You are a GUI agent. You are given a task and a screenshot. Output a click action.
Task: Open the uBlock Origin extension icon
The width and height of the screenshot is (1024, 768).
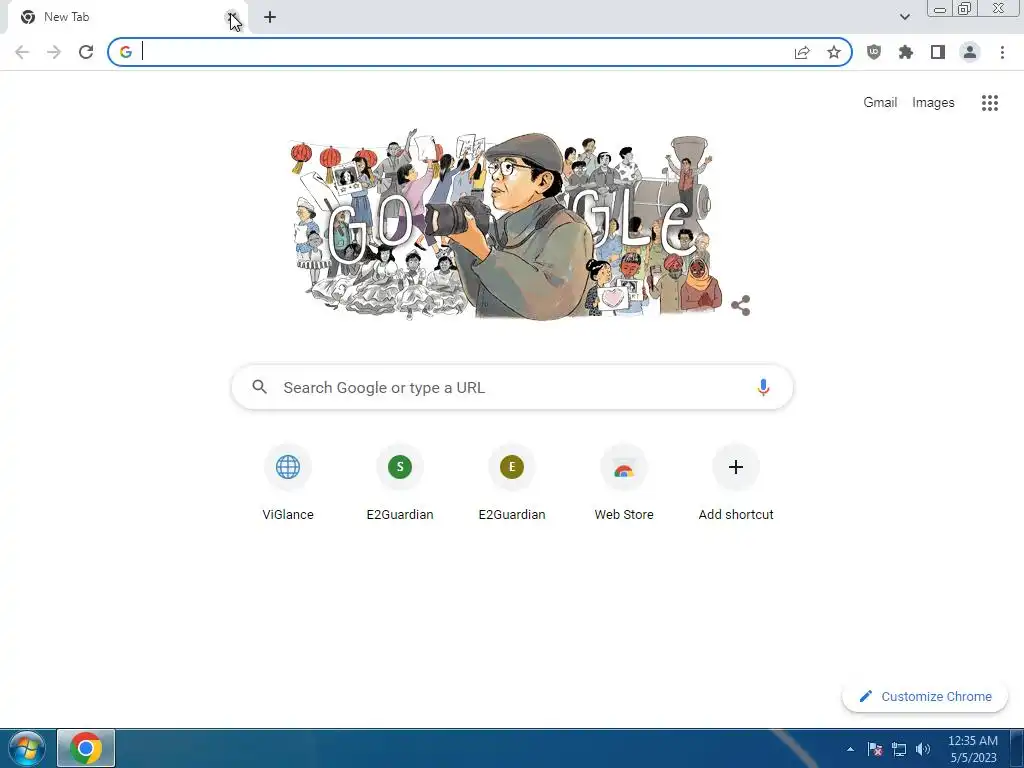click(x=874, y=52)
